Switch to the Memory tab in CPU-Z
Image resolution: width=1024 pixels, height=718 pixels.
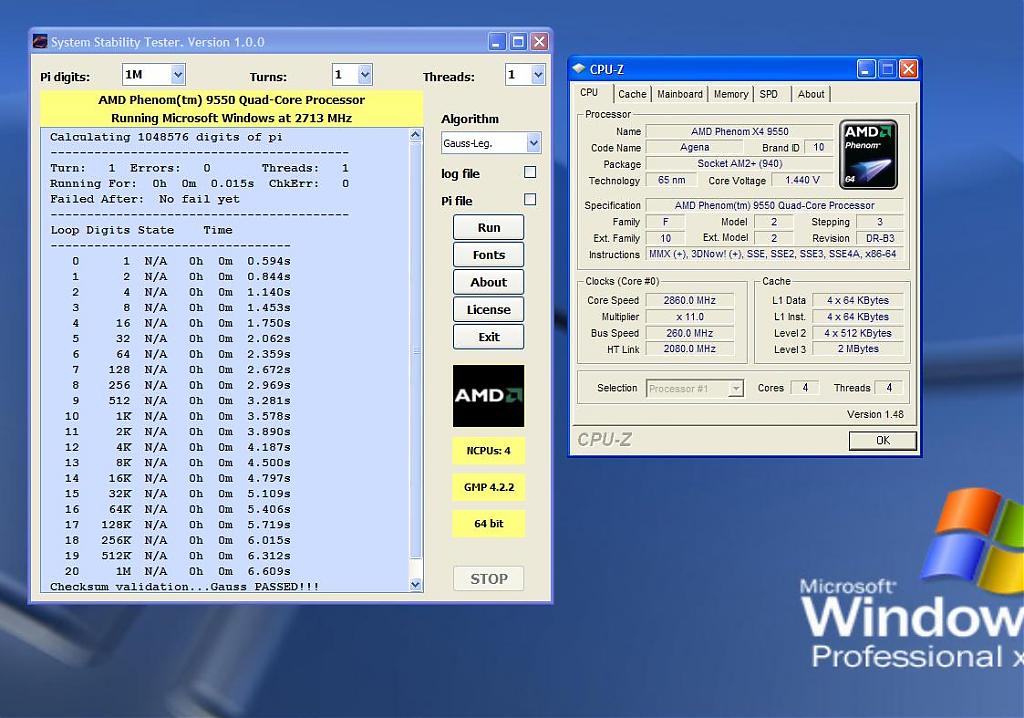[x=730, y=94]
